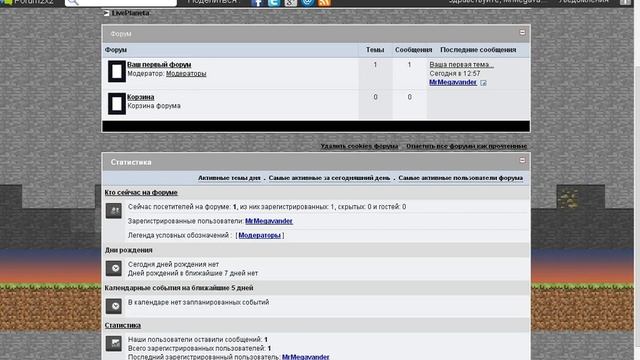The width and height of the screenshot is (640, 360).
Task: Click the Темы column header
Action: point(375,50)
